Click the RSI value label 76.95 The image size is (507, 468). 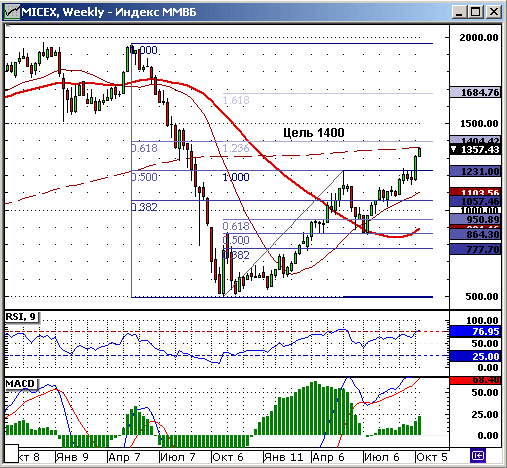coord(475,332)
